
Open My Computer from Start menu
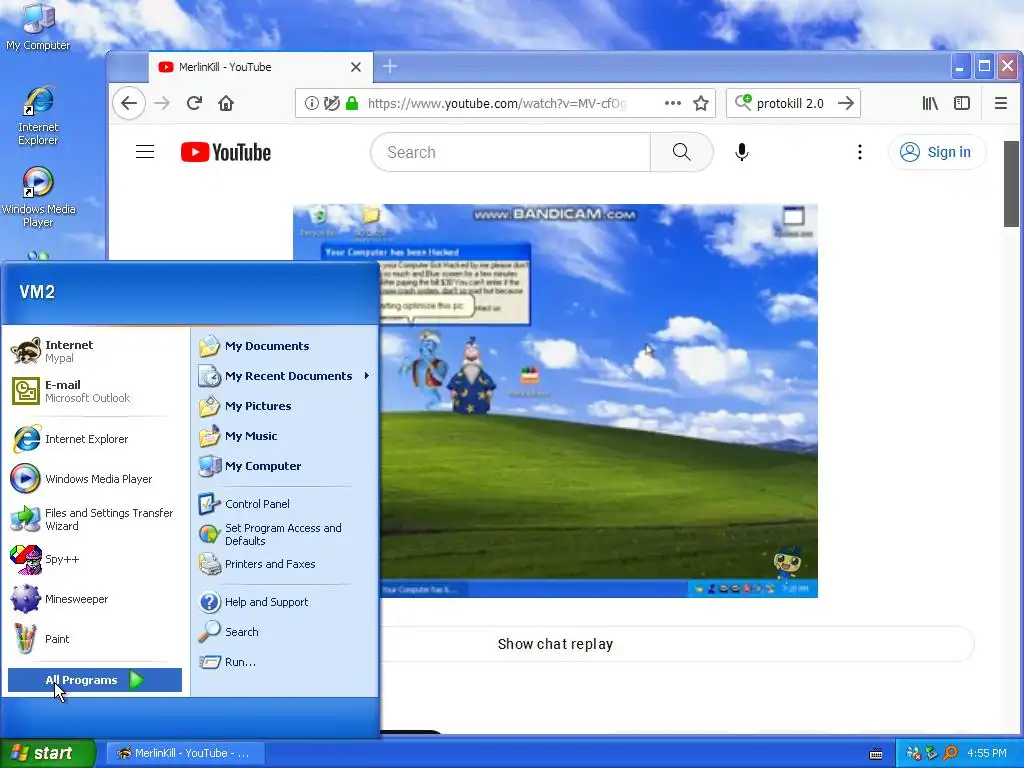285,466
